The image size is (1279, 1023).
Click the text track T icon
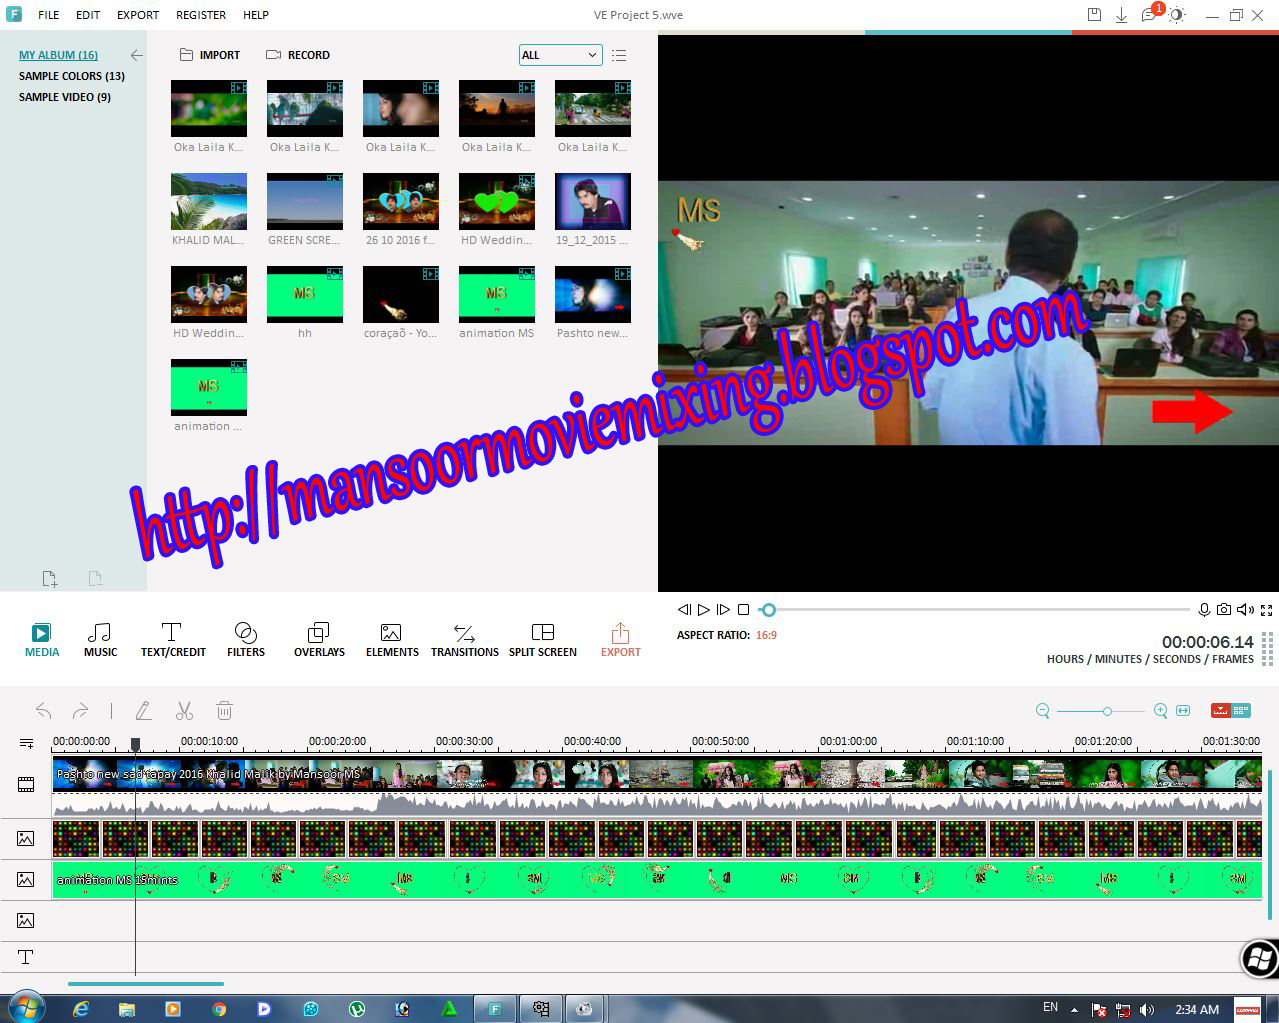tap(26, 957)
